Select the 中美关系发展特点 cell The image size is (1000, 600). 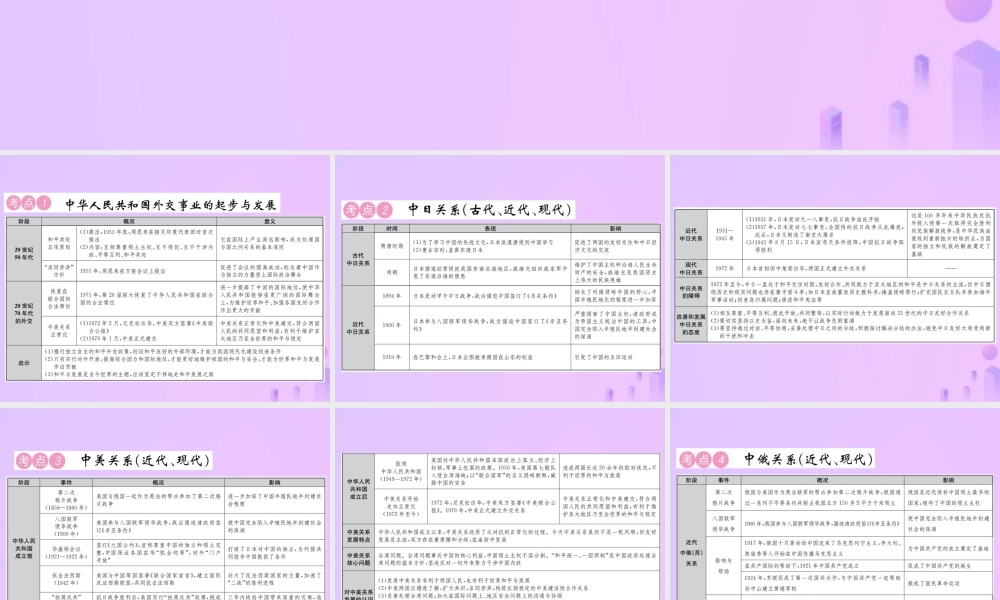pos(358,536)
